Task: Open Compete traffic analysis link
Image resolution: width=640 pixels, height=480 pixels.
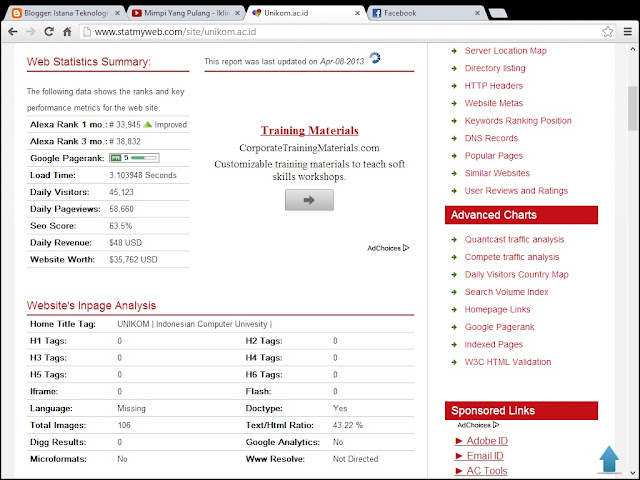Action: pos(512,257)
